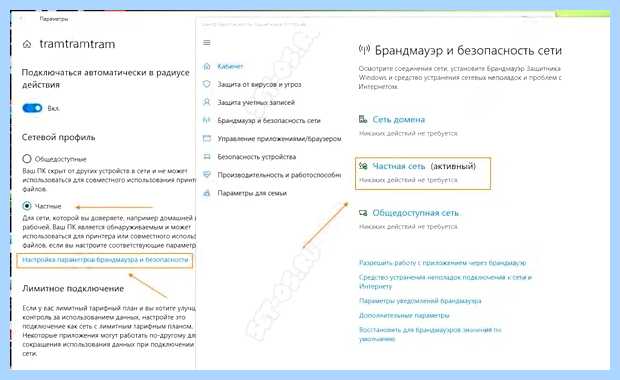
Task: Open Параметры для семьи
Action: [252, 193]
